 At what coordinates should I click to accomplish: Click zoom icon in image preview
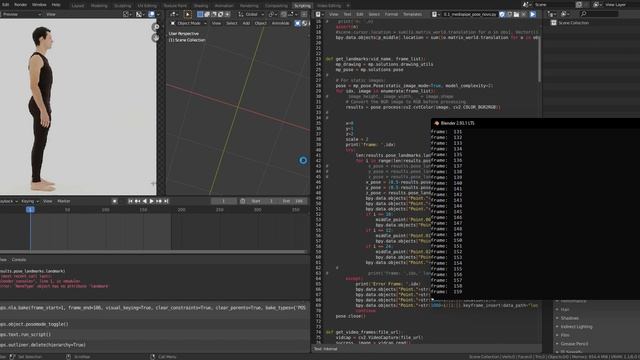click(x=156, y=27)
